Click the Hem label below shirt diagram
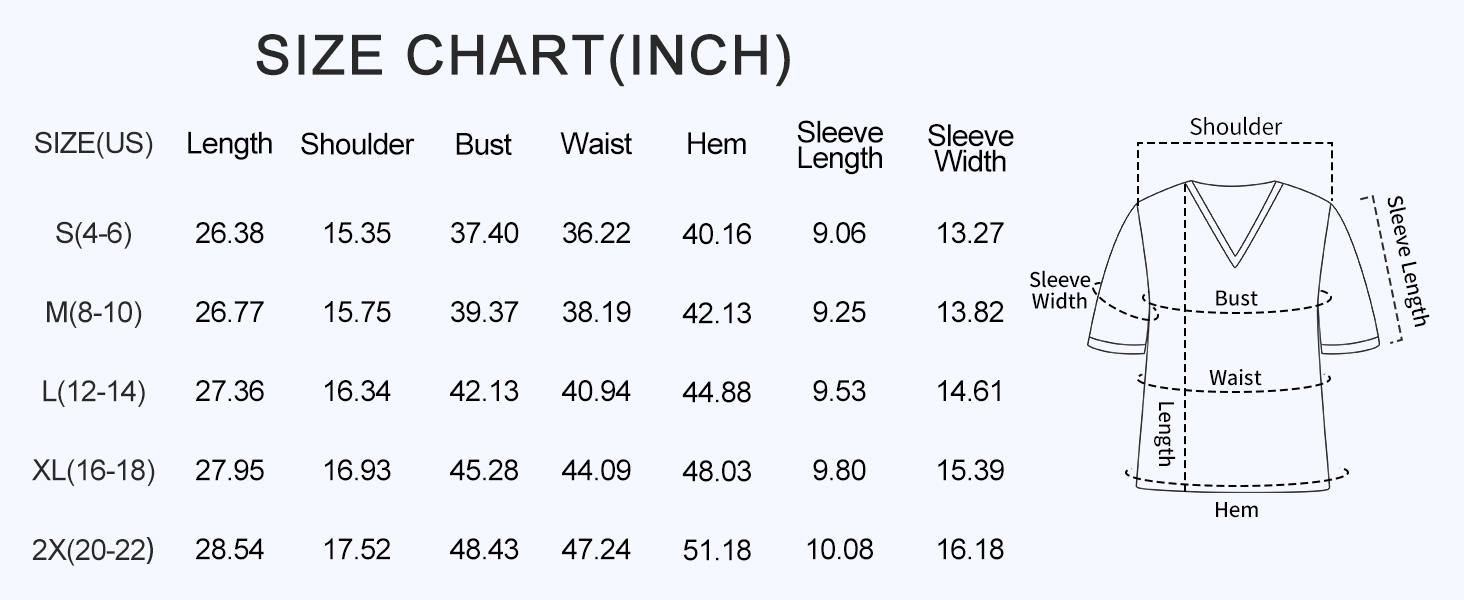 pos(1236,510)
